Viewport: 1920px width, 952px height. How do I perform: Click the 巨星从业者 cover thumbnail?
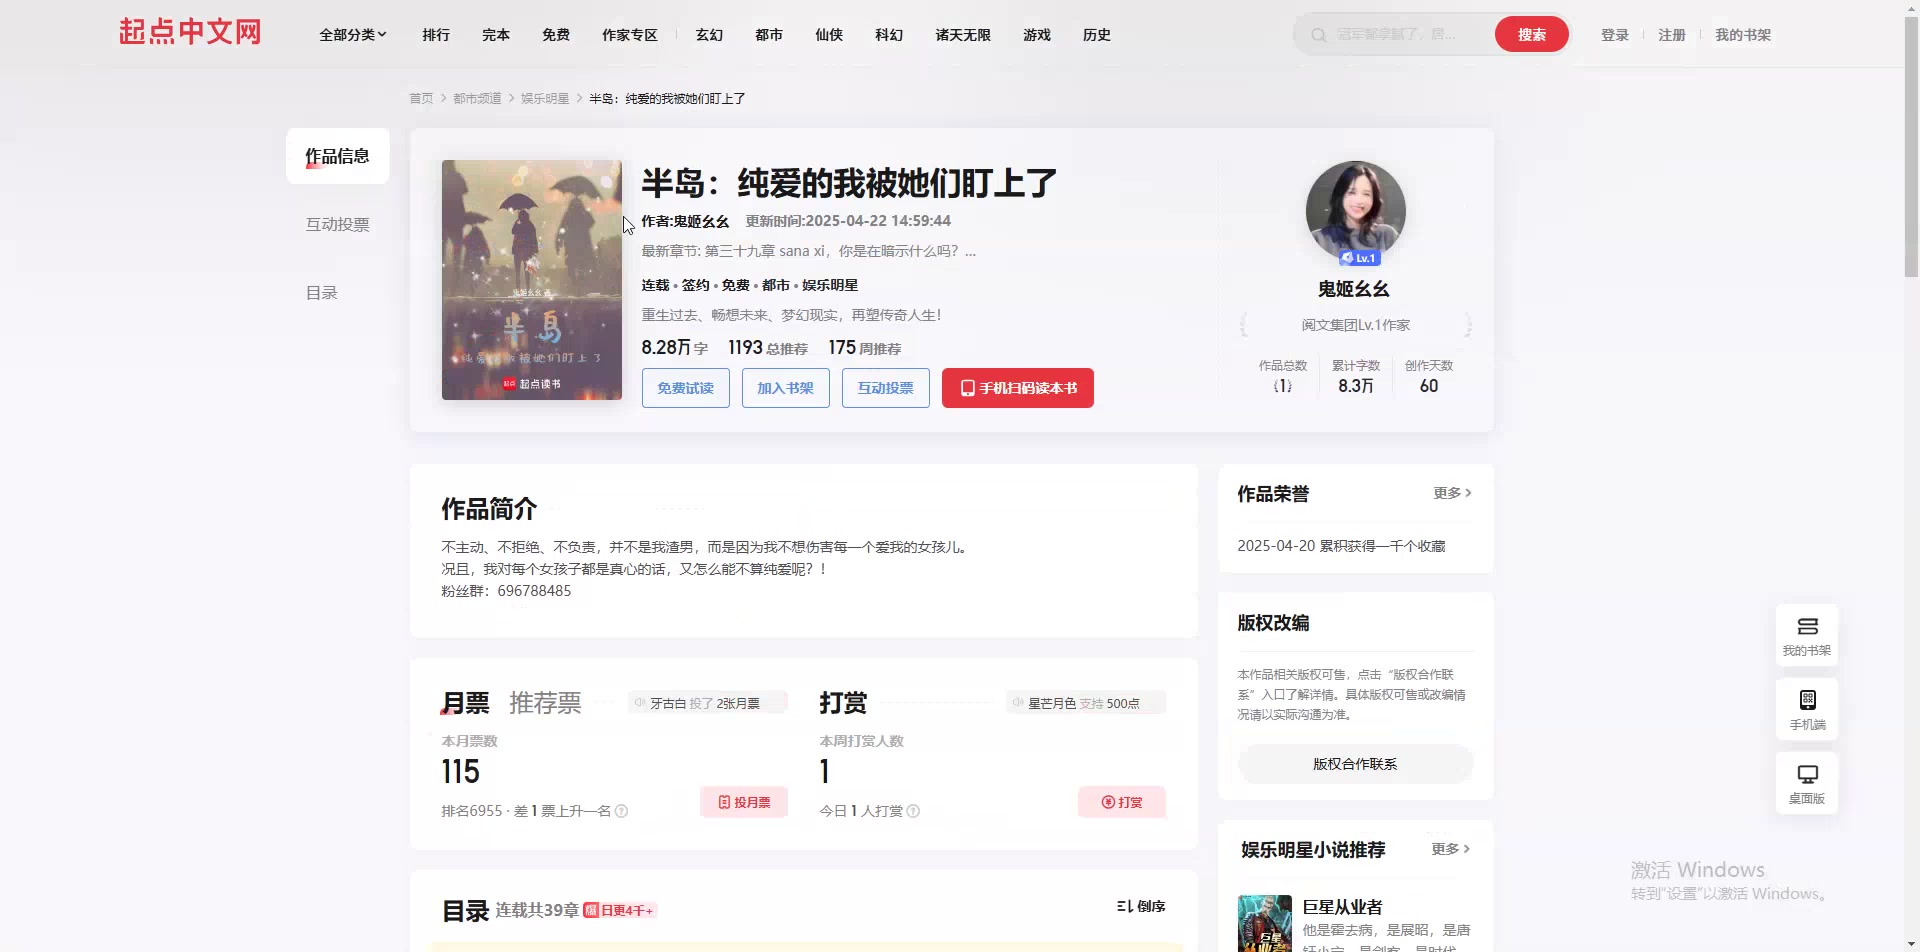click(x=1265, y=923)
